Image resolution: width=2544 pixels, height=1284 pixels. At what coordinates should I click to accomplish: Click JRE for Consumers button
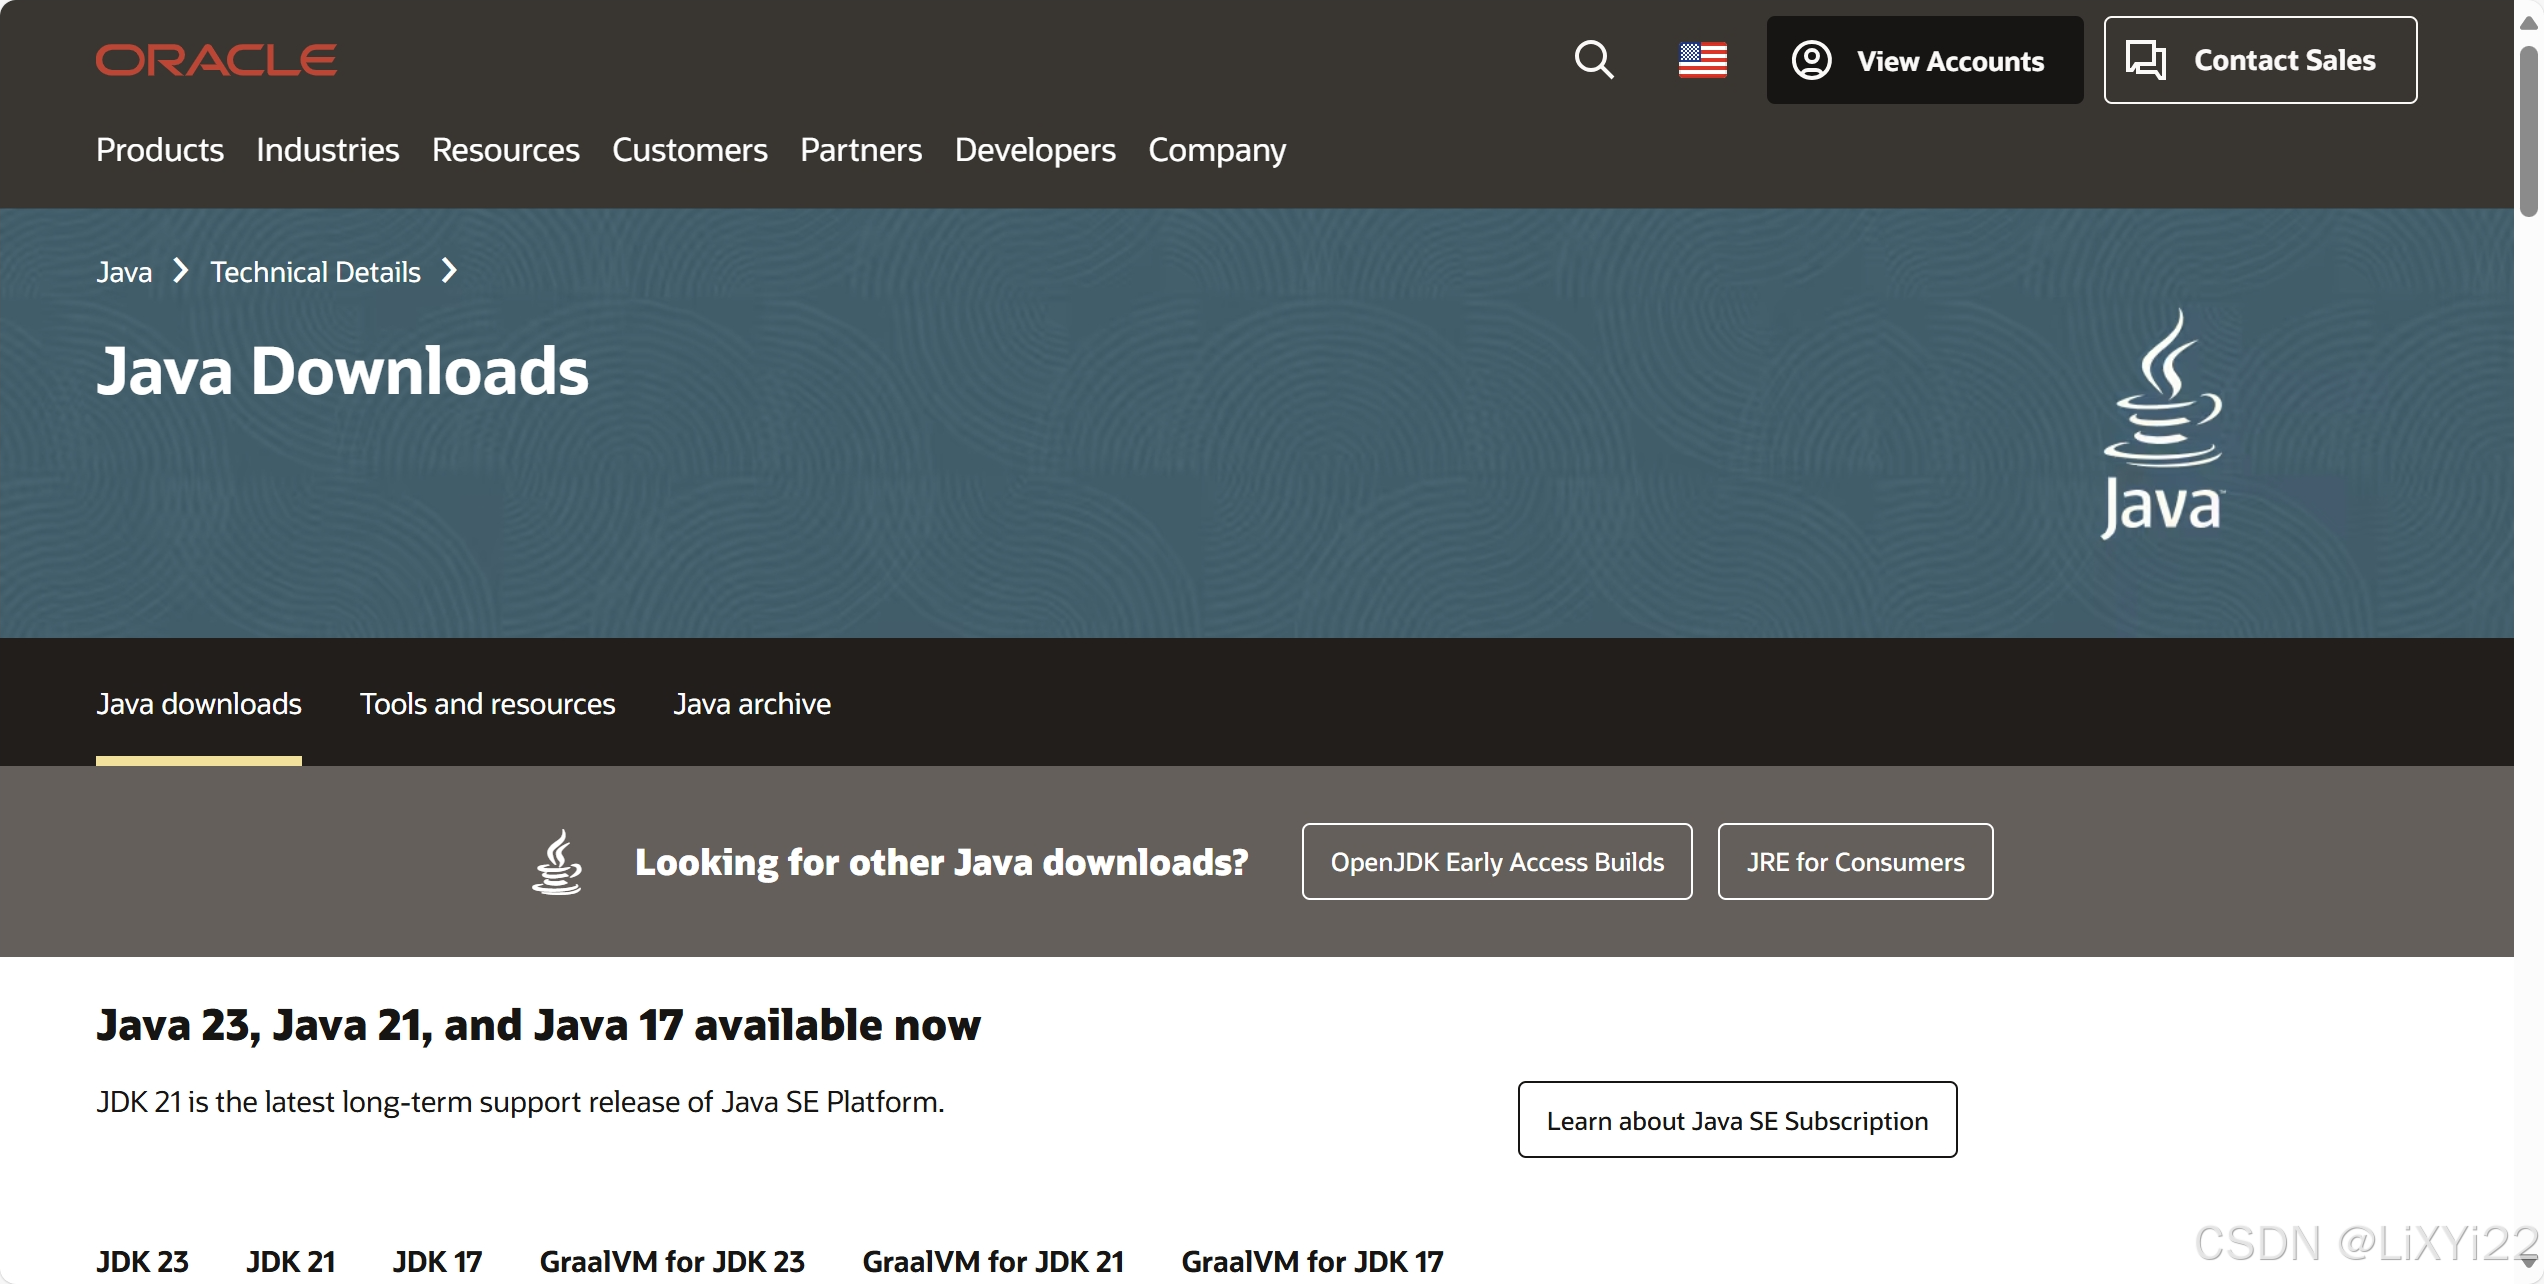click(1854, 862)
